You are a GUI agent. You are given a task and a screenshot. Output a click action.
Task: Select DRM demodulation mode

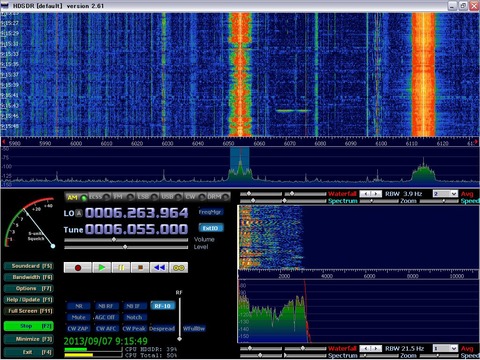point(218,197)
